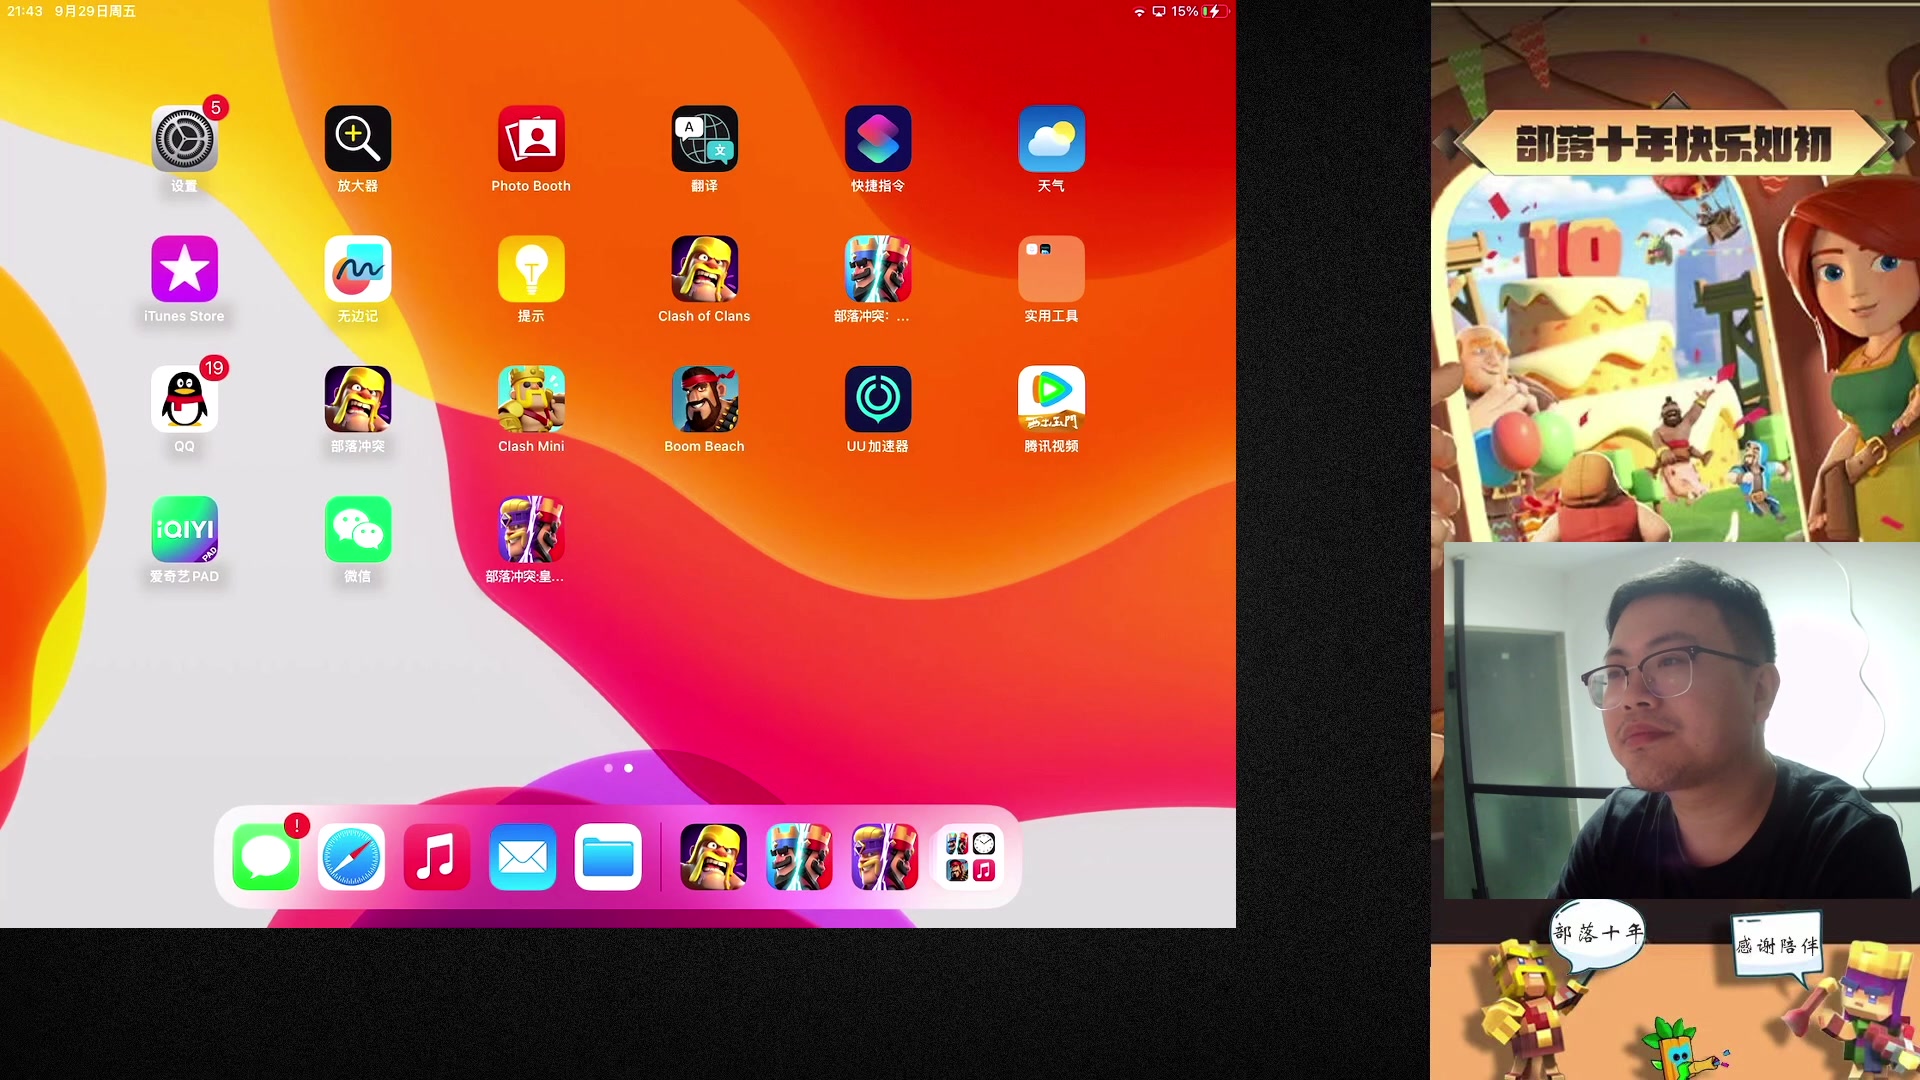
Task: Open iQIYI (爱奇艺 PAD) app
Action: click(184, 529)
